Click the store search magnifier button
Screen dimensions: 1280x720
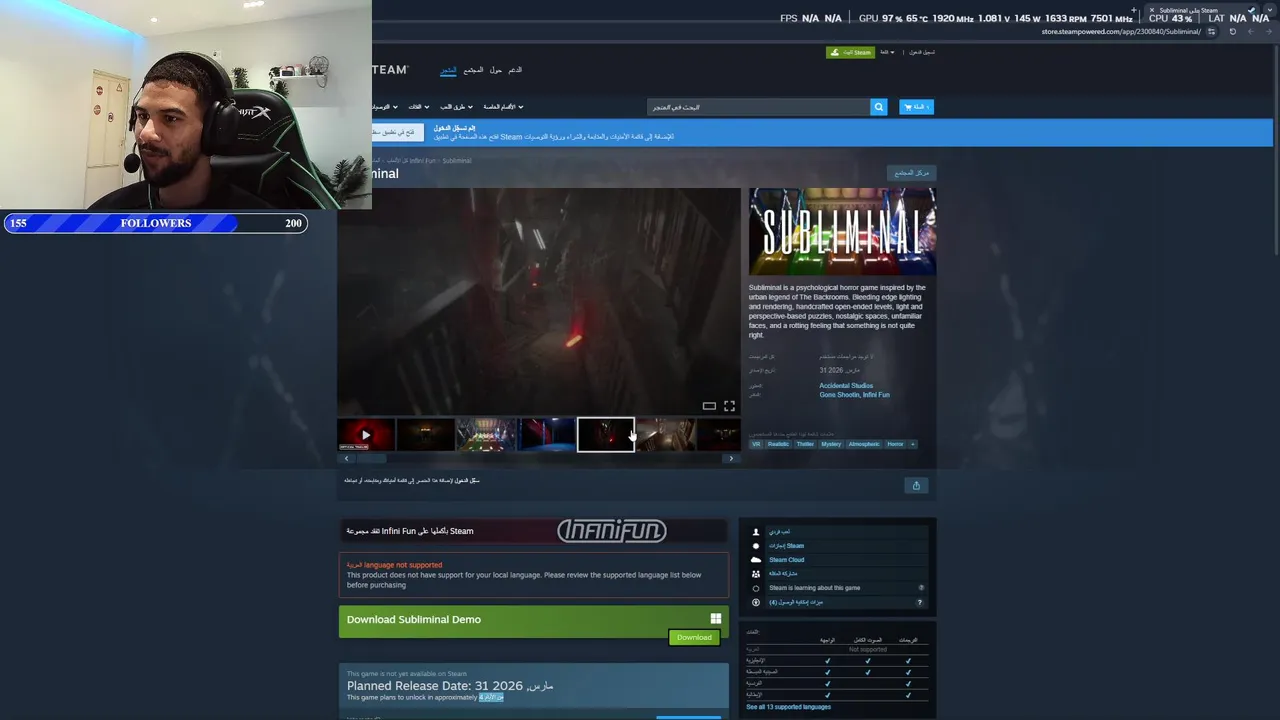(878, 107)
